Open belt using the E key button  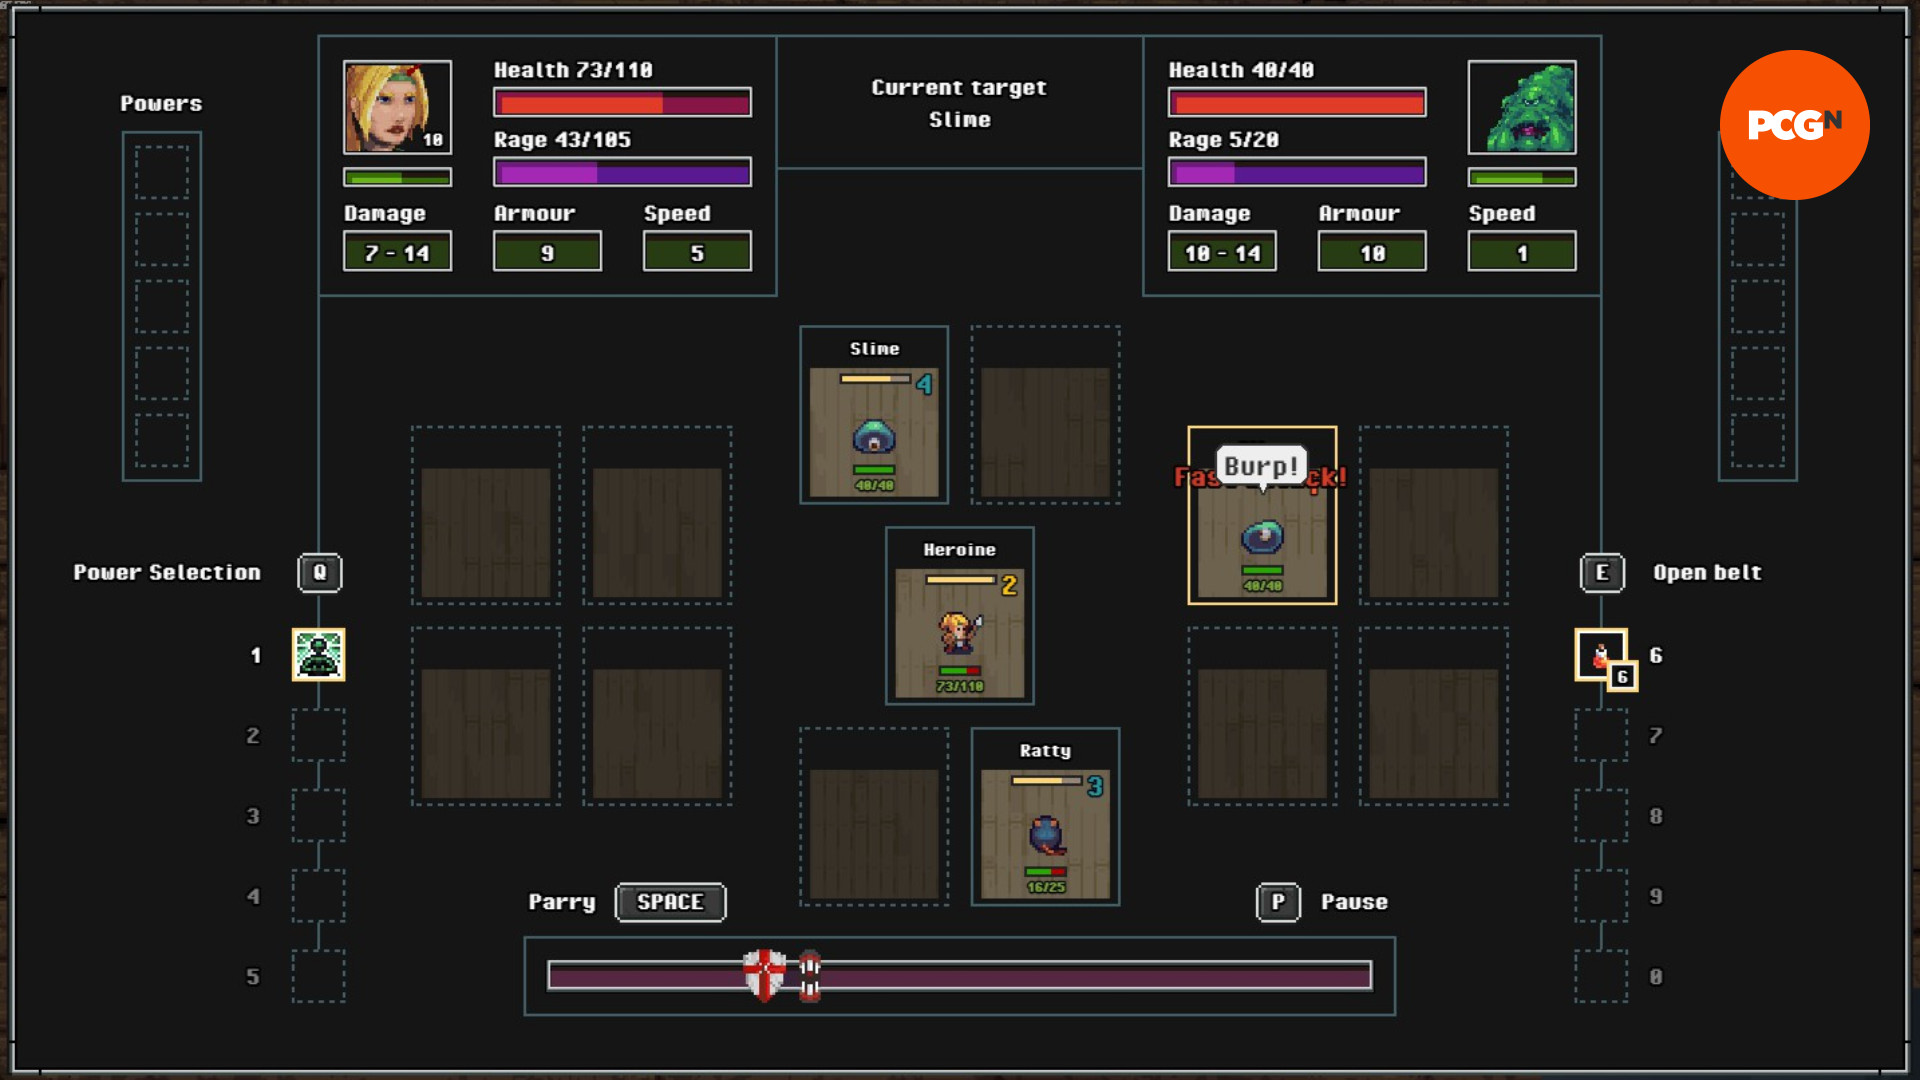click(1601, 573)
